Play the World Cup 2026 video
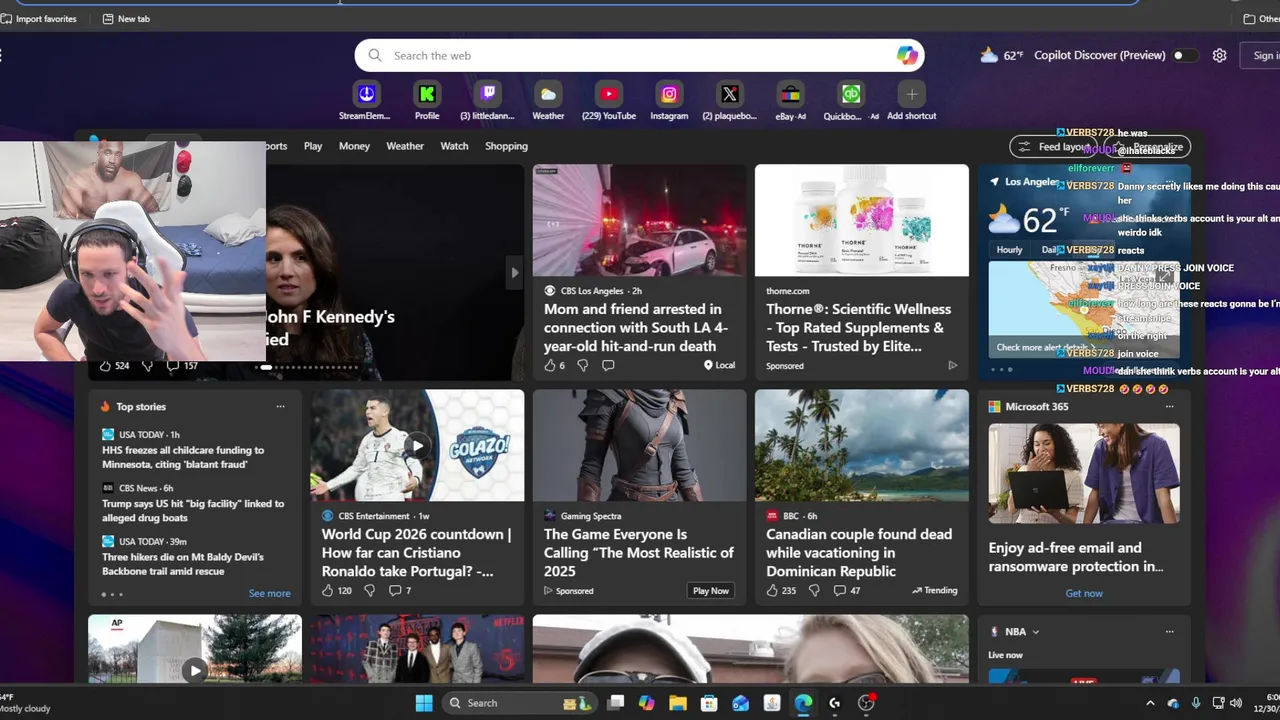The image size is (1280, 720). click(x=417, y=446)
